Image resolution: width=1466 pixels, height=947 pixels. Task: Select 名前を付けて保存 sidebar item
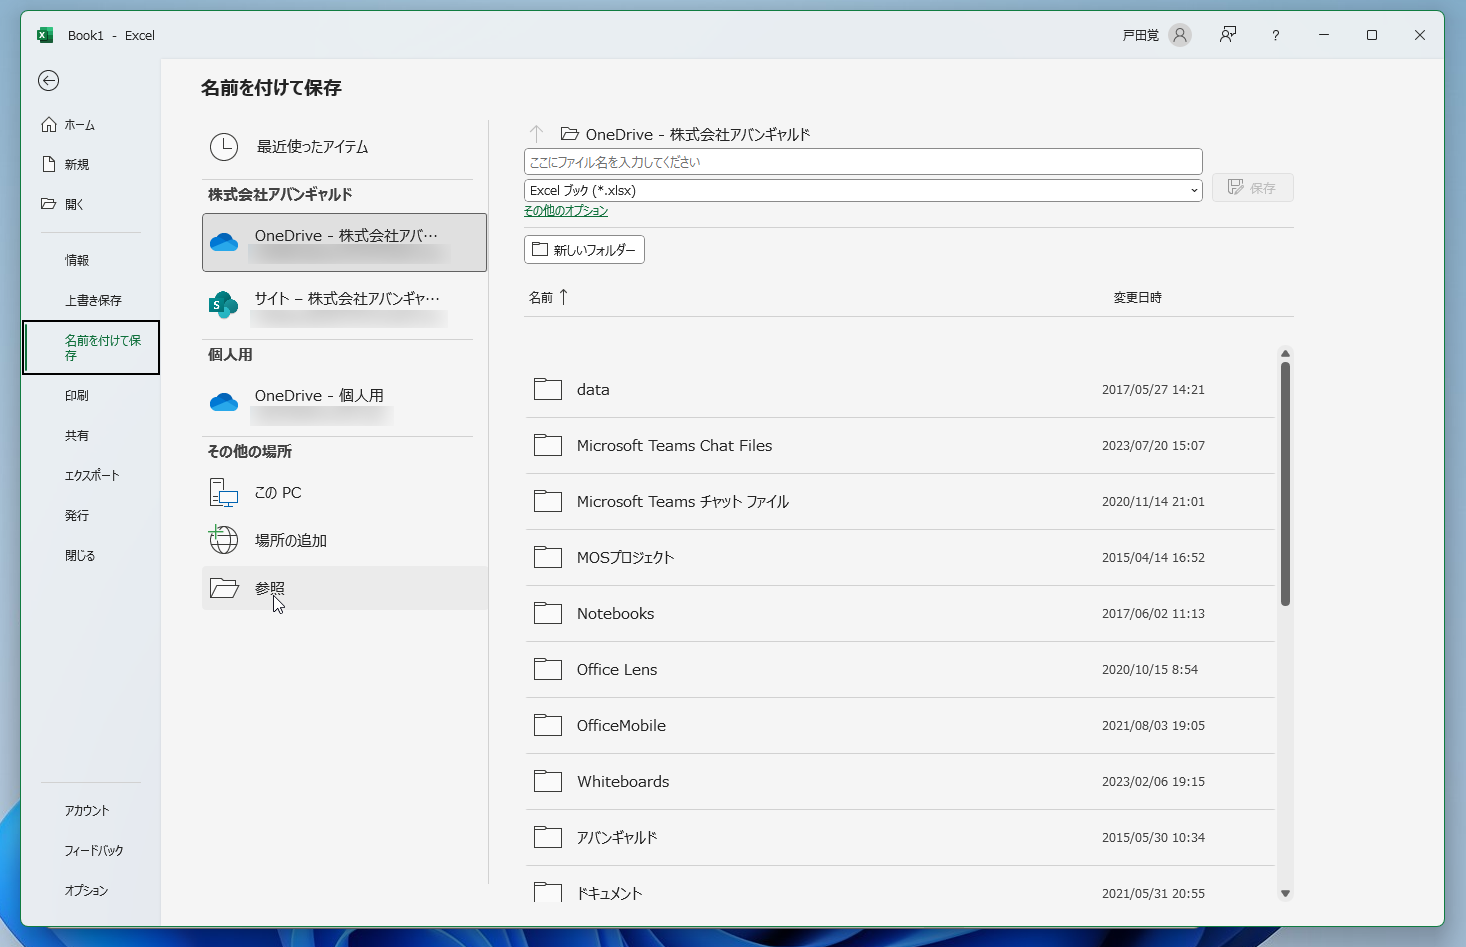pyautogui.click(x=91, y=347)
